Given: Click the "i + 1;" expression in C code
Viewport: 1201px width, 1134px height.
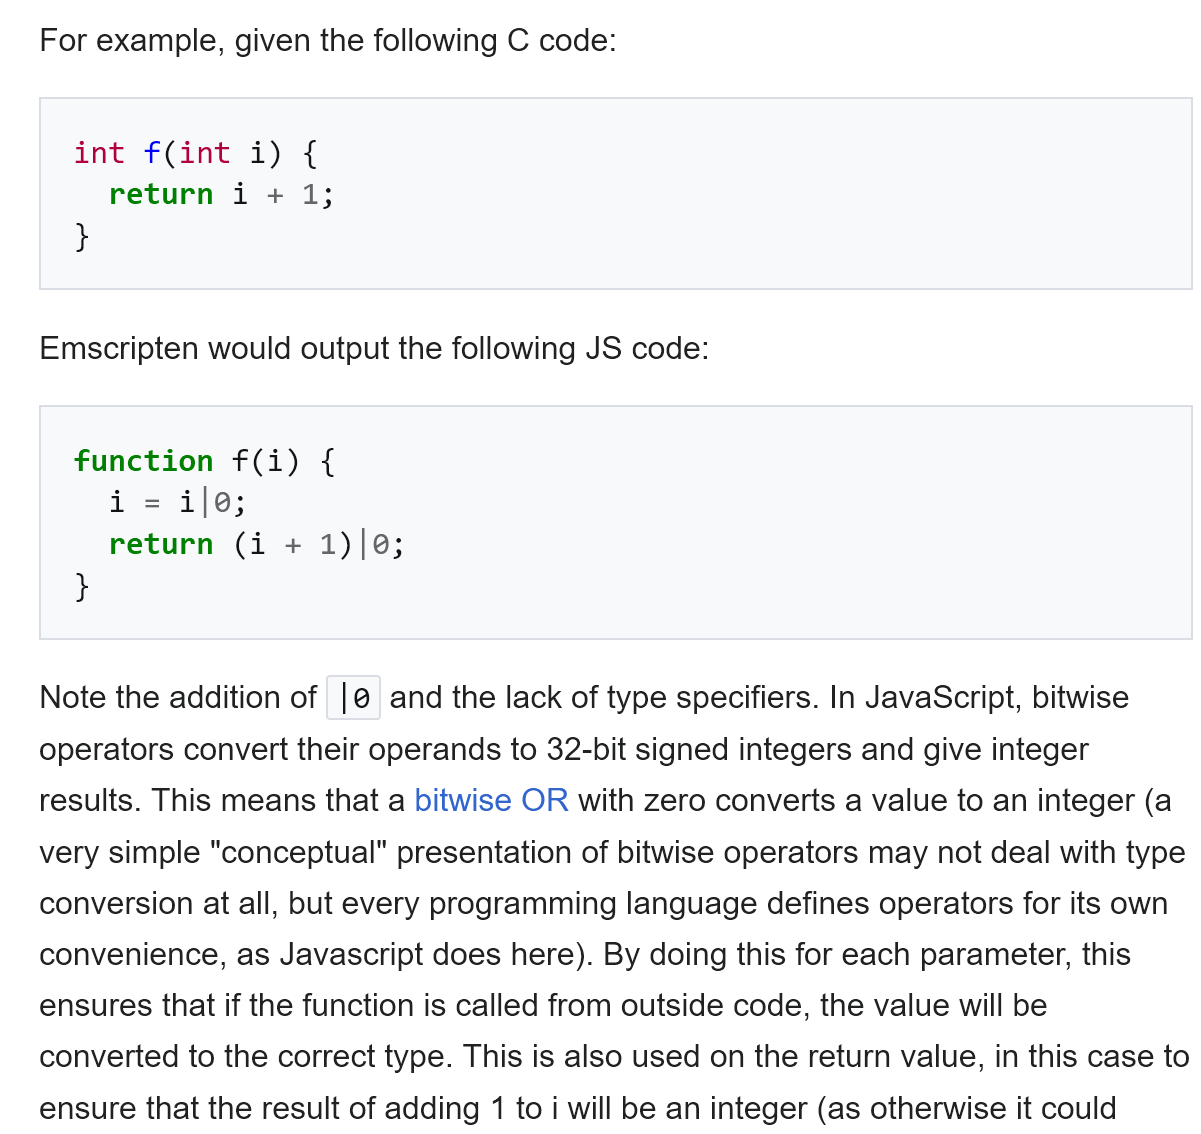Looking at the screenshot, I should (283, 194).
